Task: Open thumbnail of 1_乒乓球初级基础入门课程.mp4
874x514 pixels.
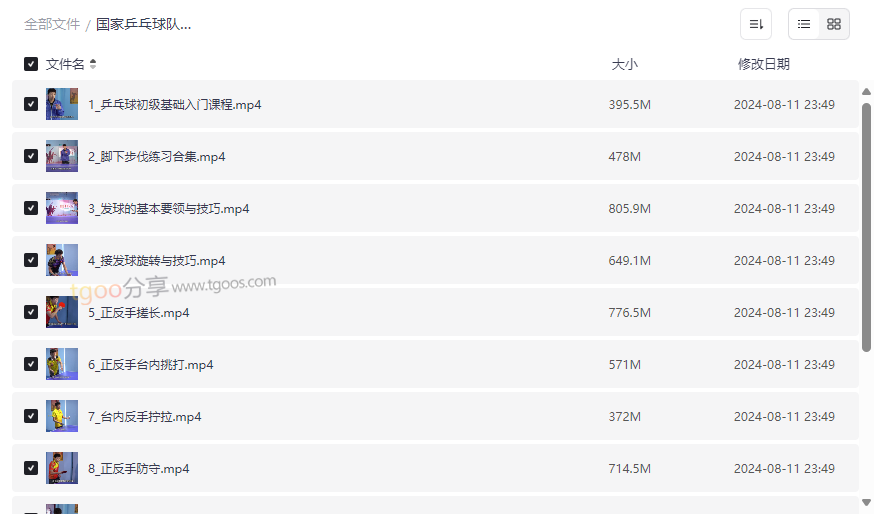Action: coord(62,104)
